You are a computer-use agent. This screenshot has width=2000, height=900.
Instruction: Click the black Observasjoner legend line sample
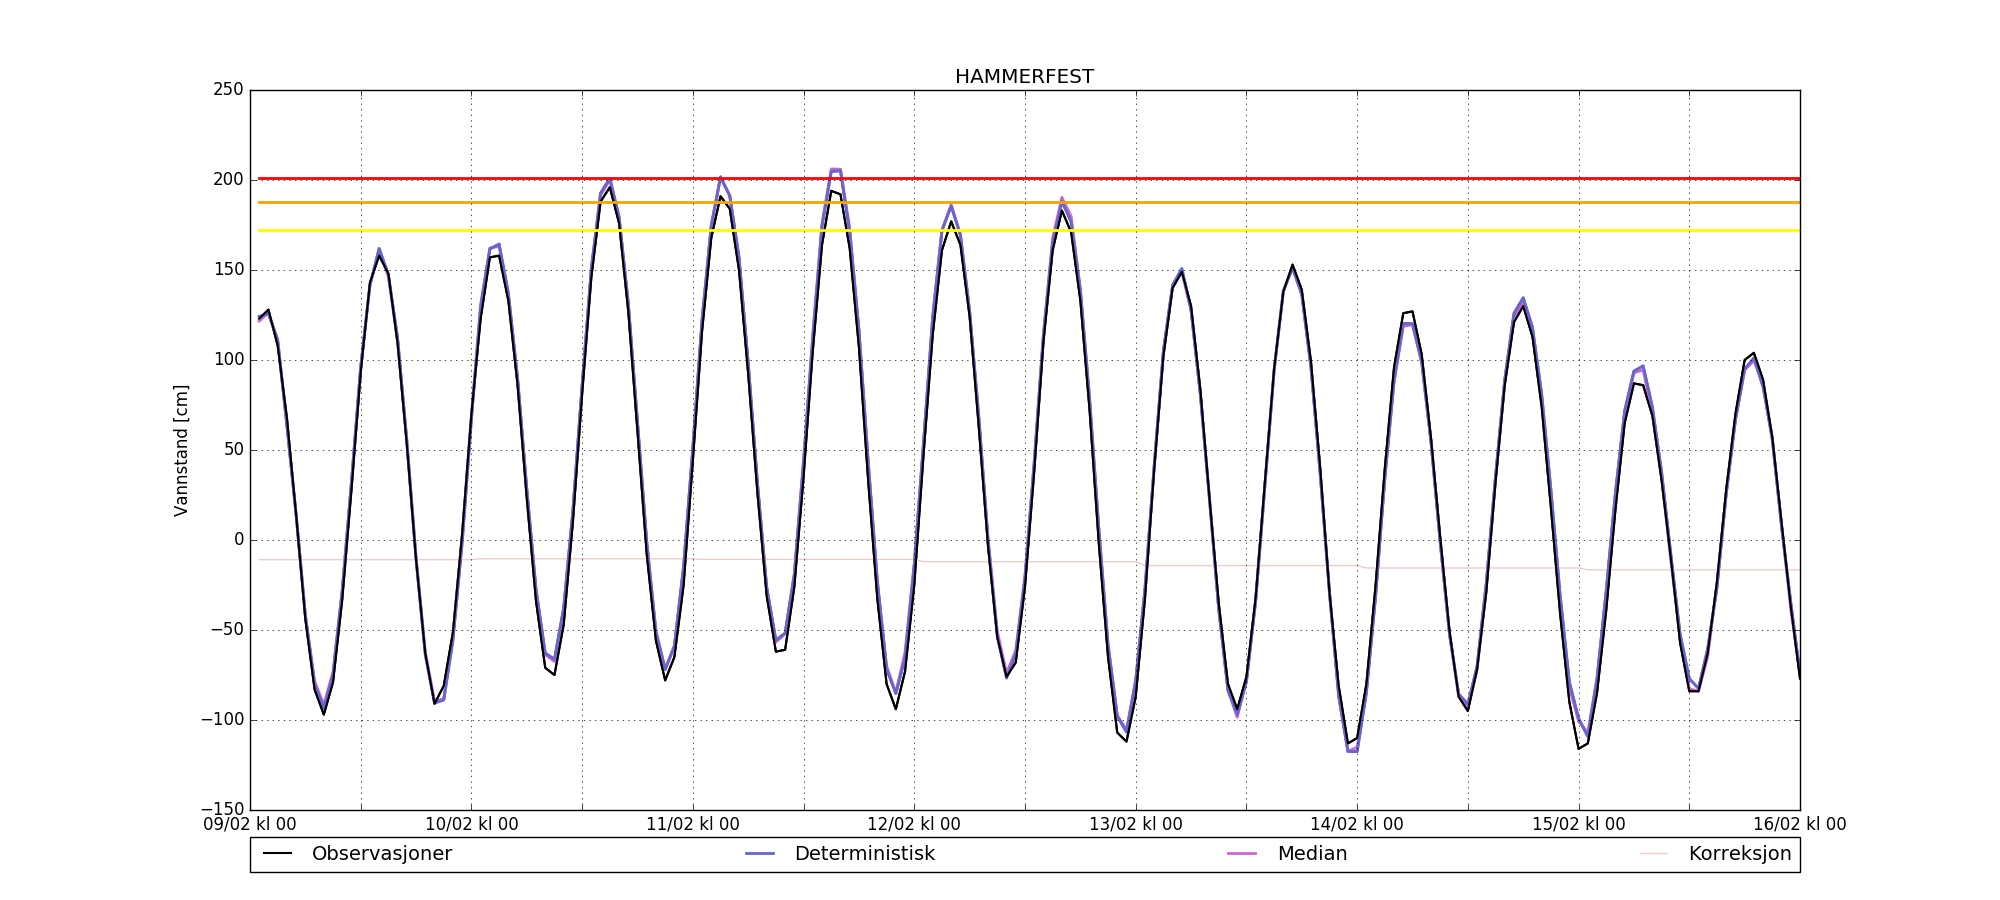point(277,854)
